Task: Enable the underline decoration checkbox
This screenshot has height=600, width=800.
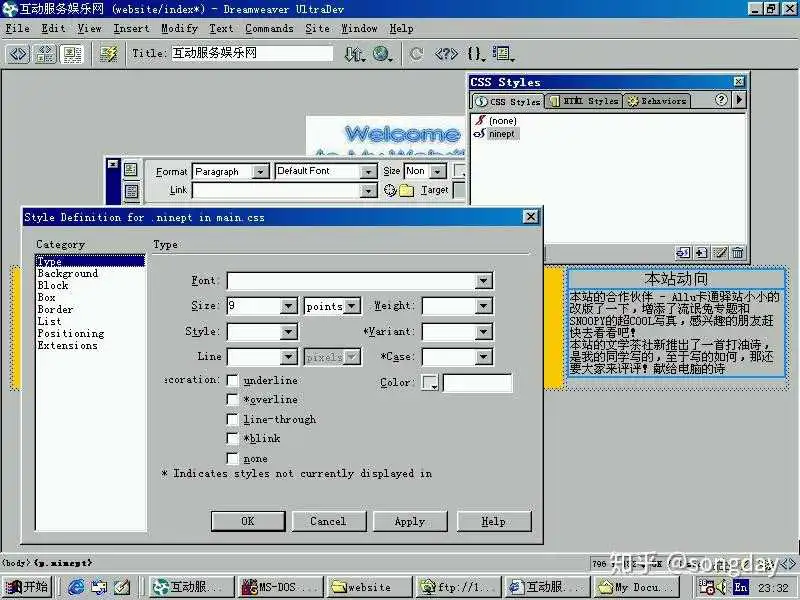Action: pos(233,381)
